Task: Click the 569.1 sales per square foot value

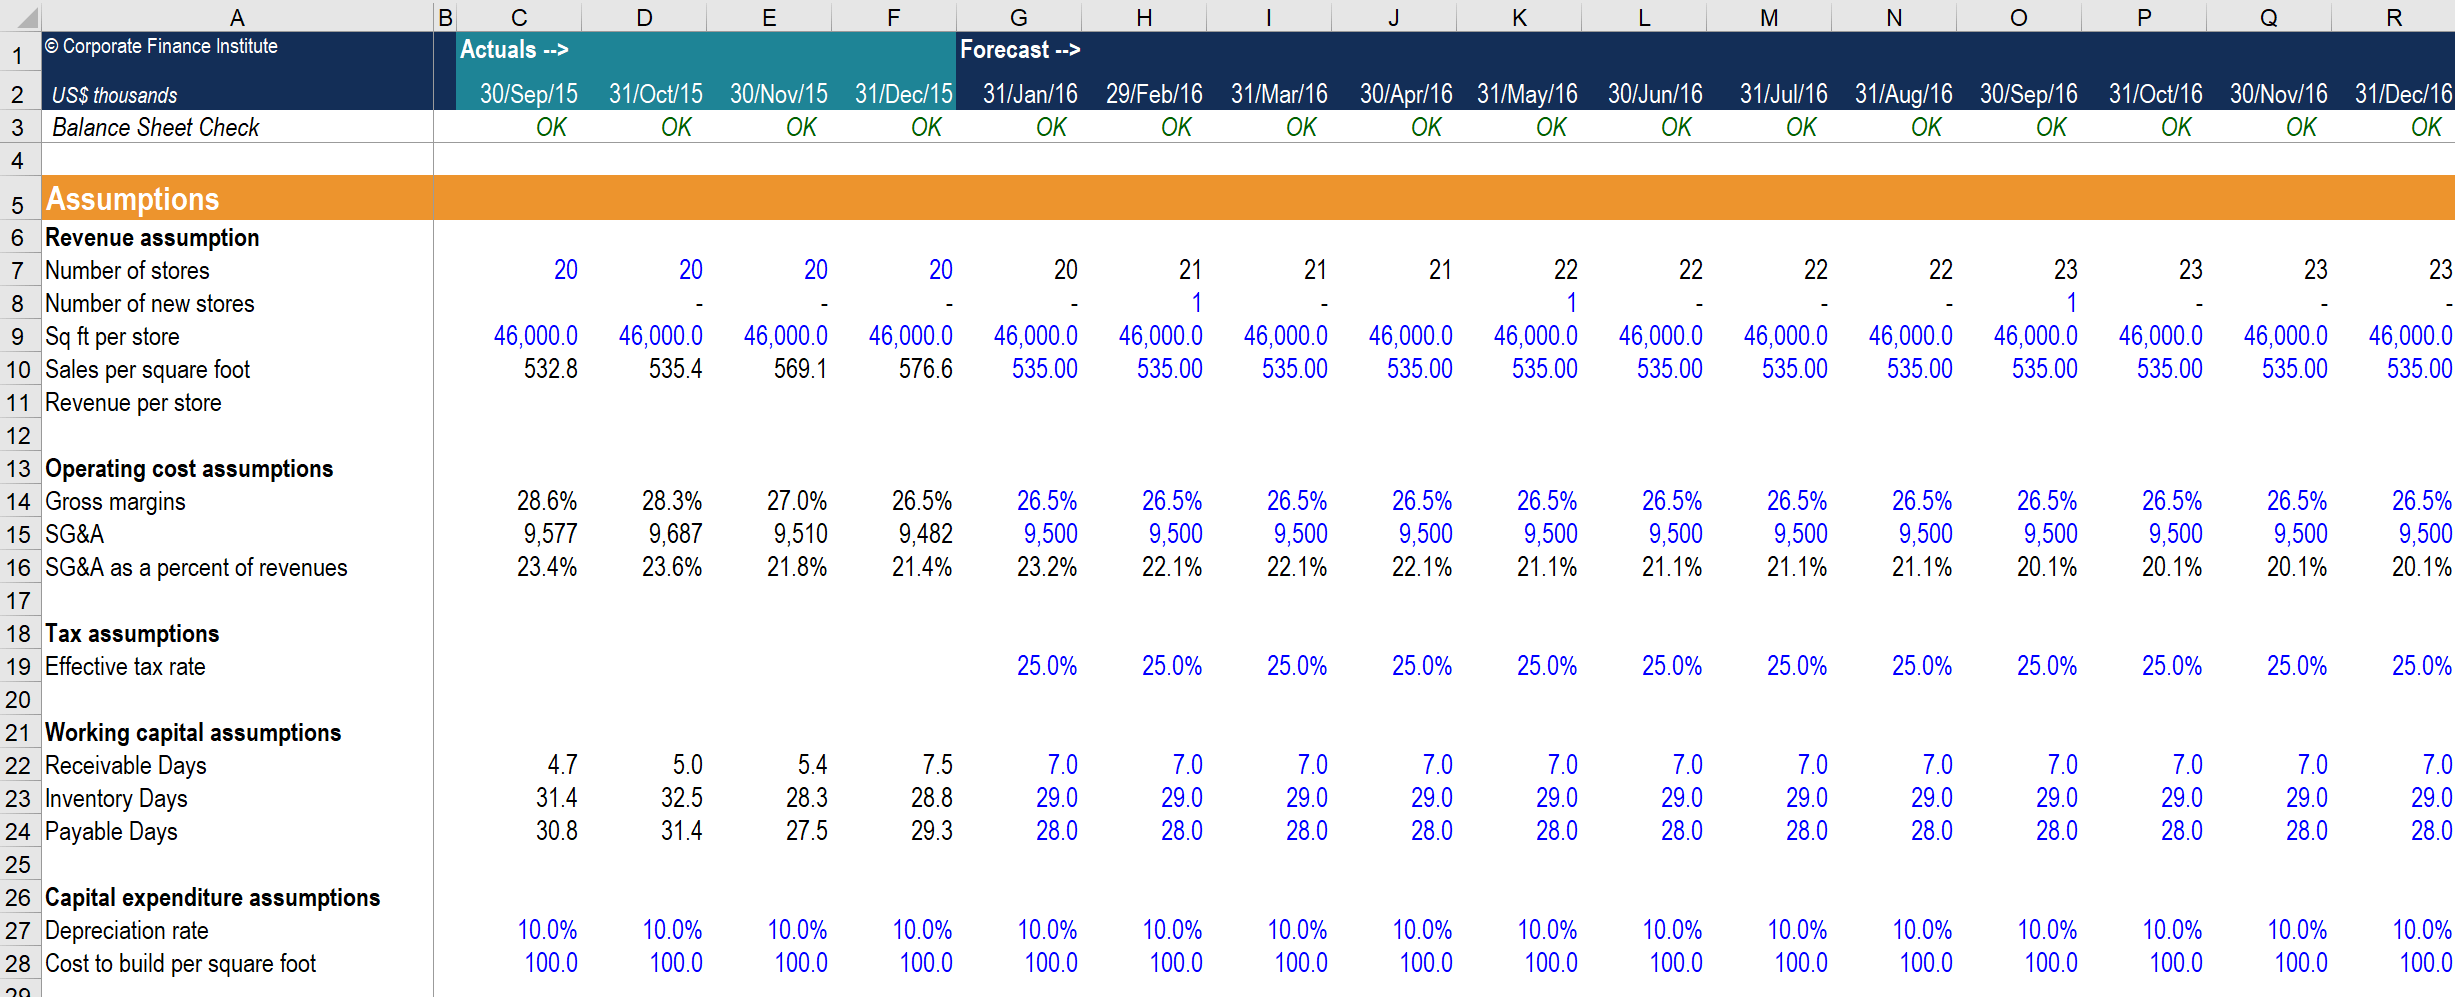Action: point(799,370)
